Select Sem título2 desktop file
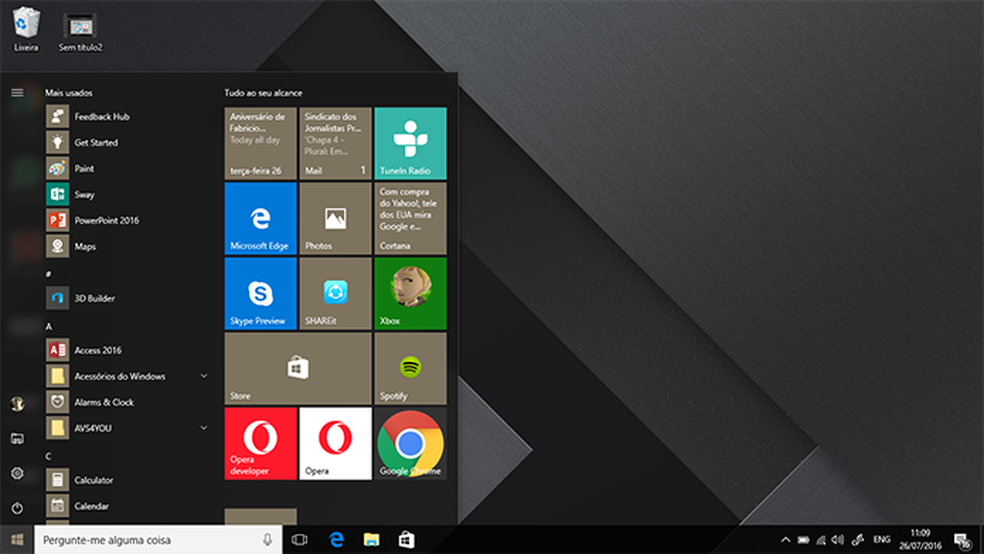 point(80,31)
